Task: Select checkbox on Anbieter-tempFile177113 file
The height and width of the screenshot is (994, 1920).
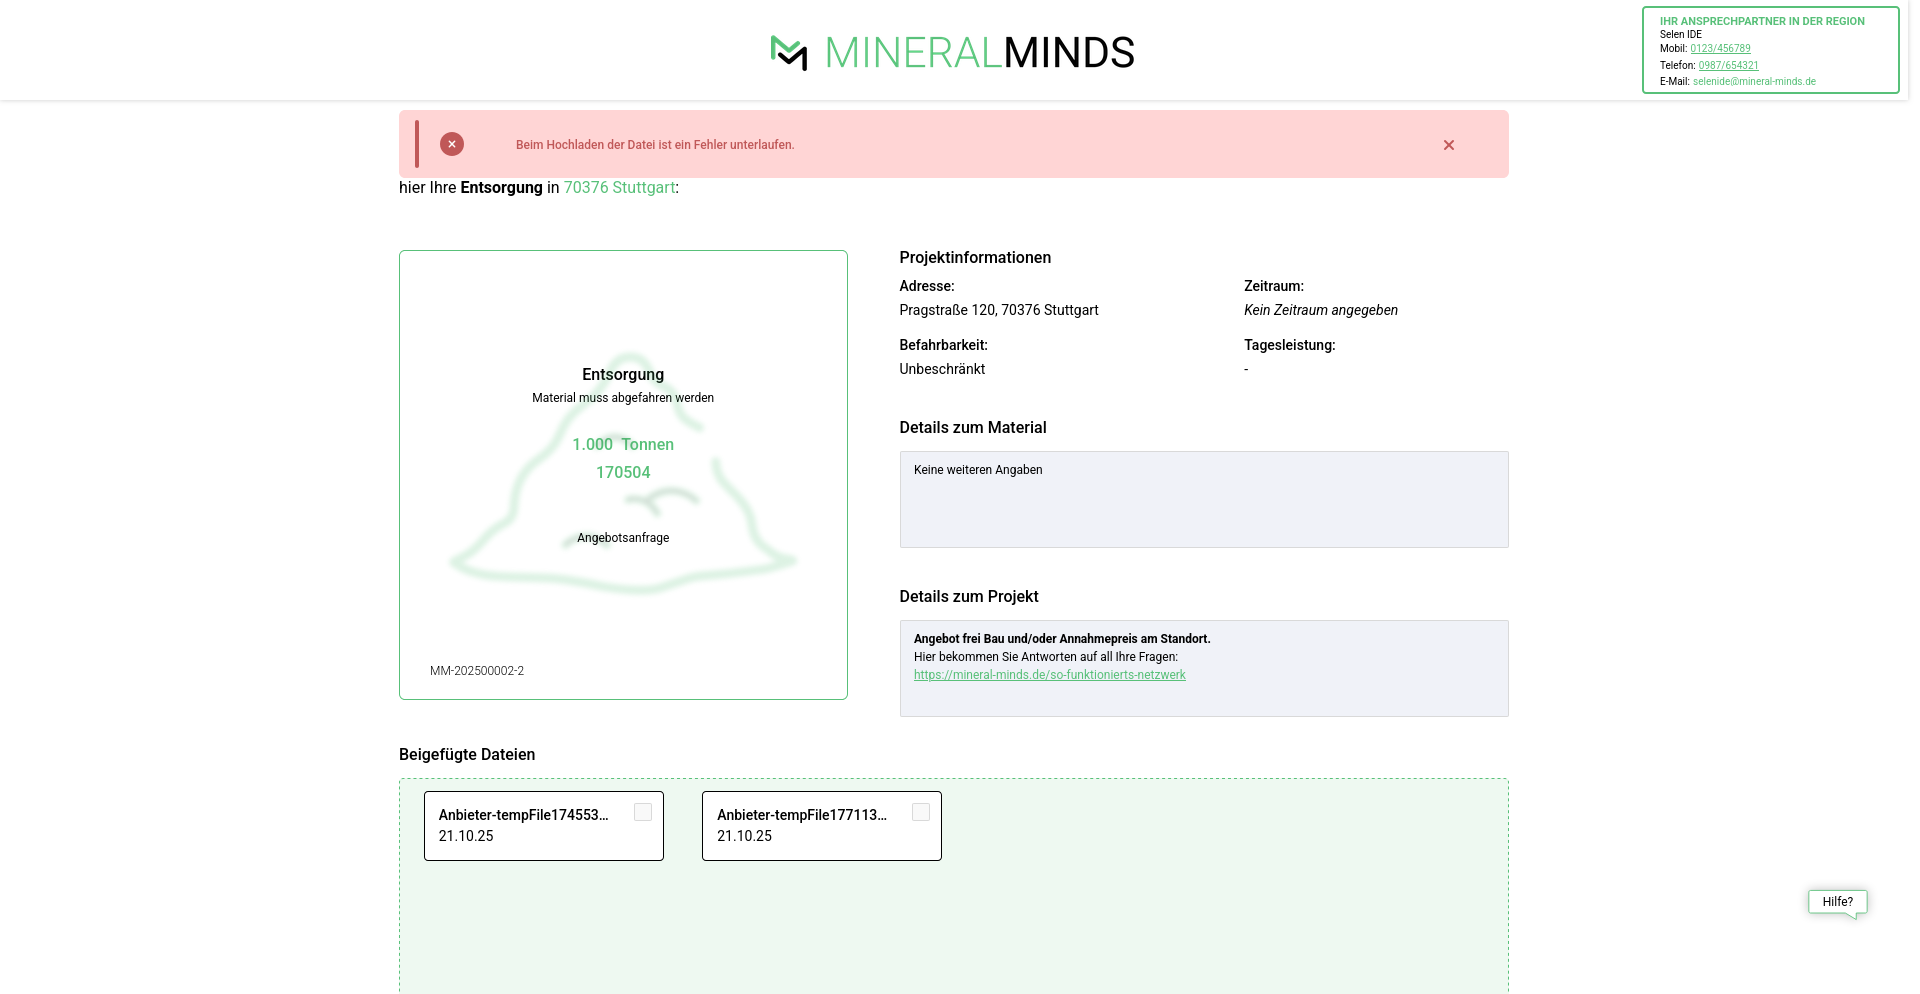Action: click(x=921, y=813)
